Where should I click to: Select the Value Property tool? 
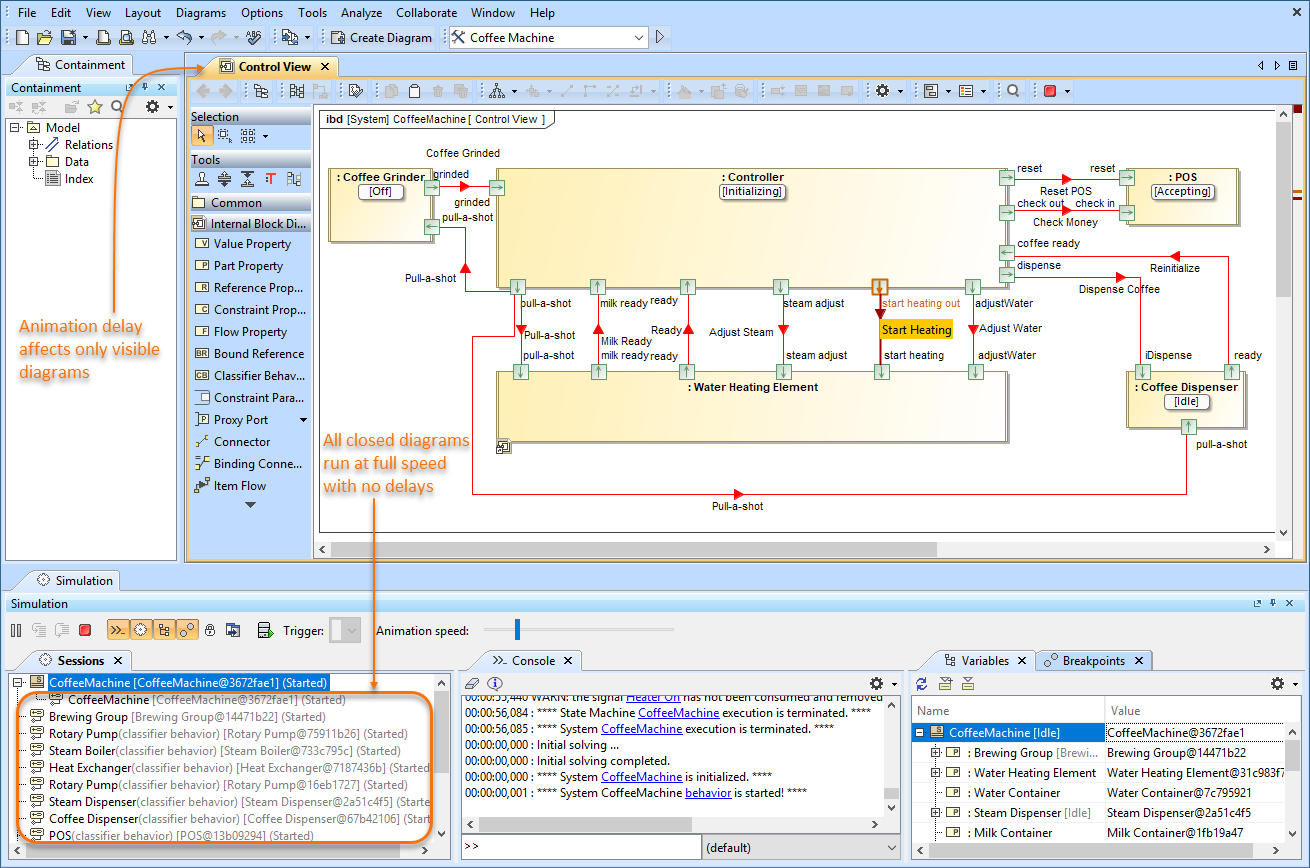point(251,244)
